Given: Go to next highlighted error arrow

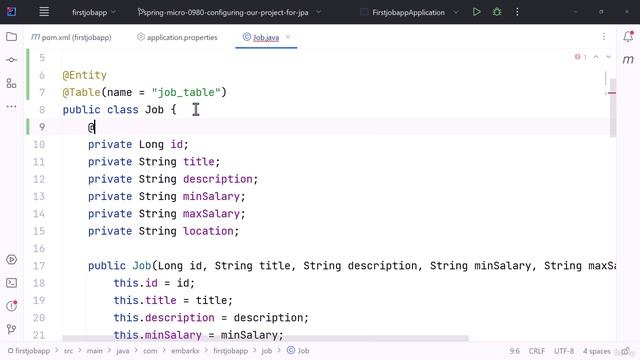Looking at the screenshot, I should [x=609, y=57].
